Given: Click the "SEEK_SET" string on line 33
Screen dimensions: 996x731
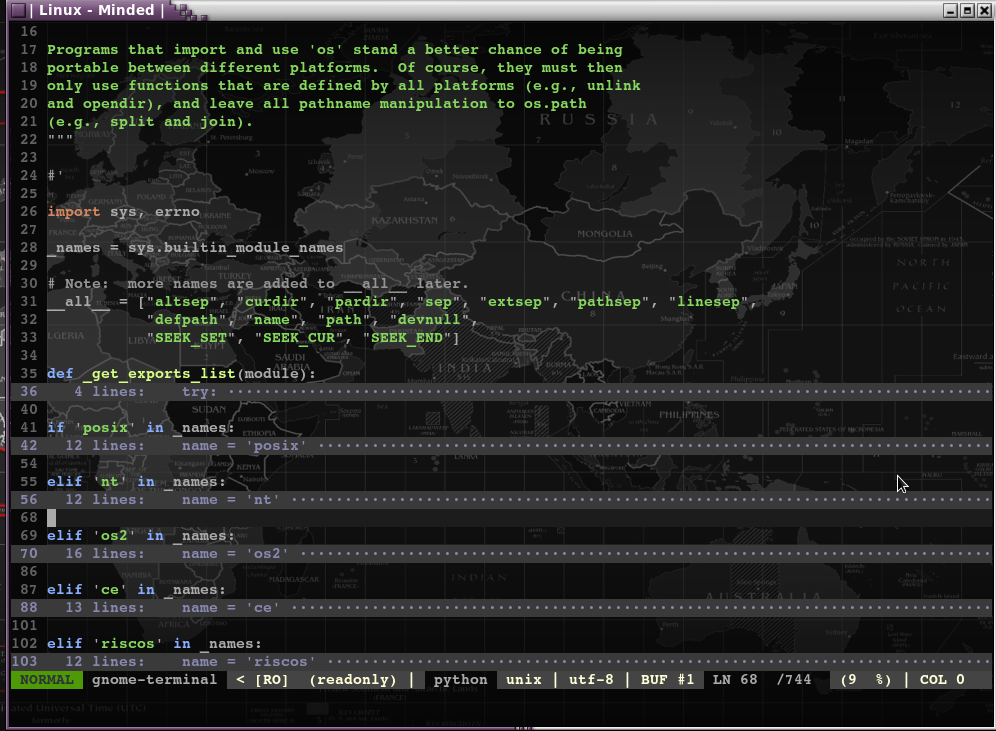Looking at the screenshot, I should (191, 338).
